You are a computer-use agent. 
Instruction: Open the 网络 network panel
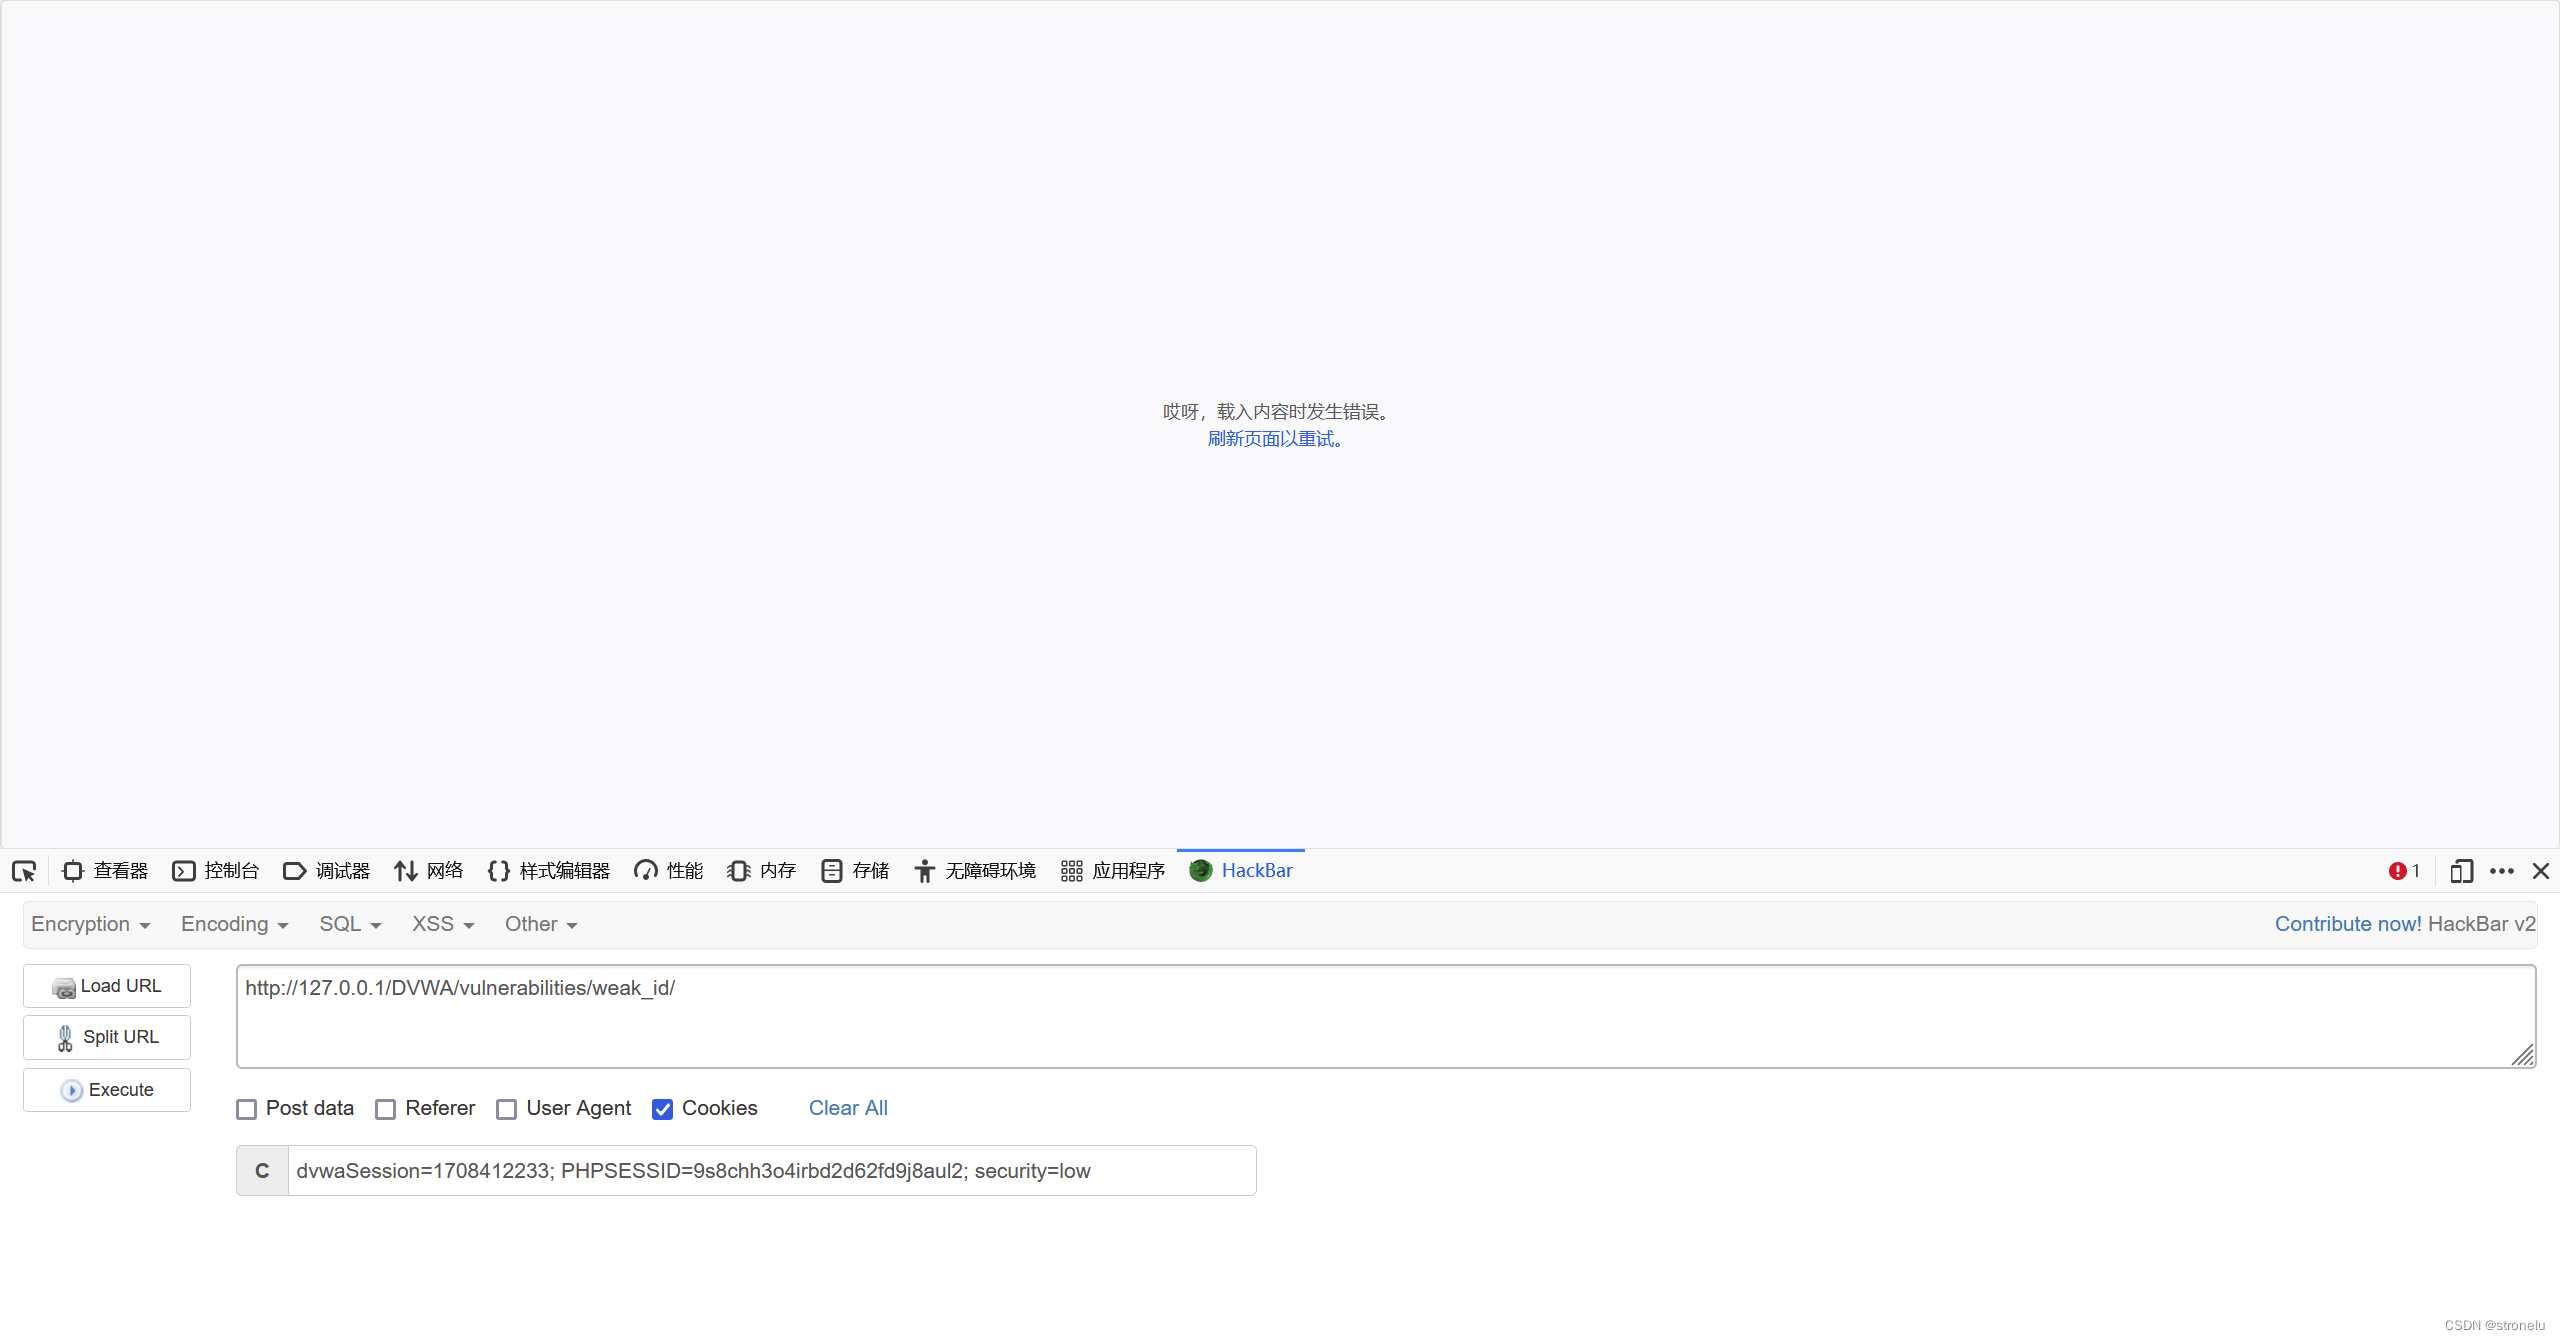pyautogui.click(x=429, y=871)
